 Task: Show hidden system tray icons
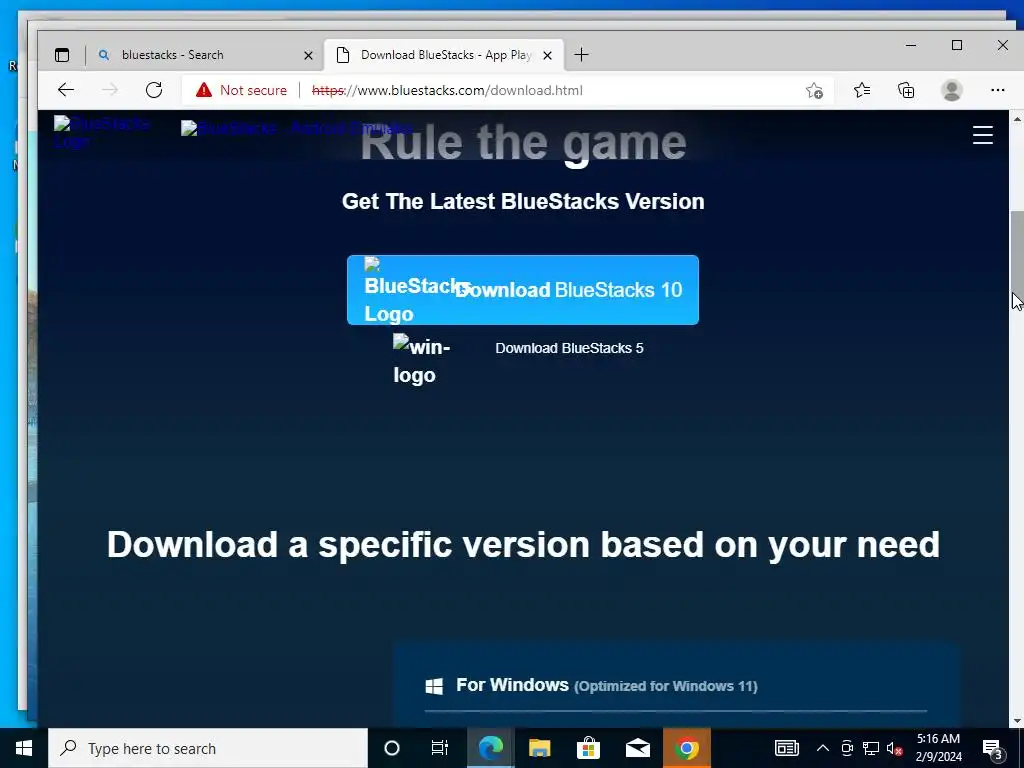[x=823, y=748]
